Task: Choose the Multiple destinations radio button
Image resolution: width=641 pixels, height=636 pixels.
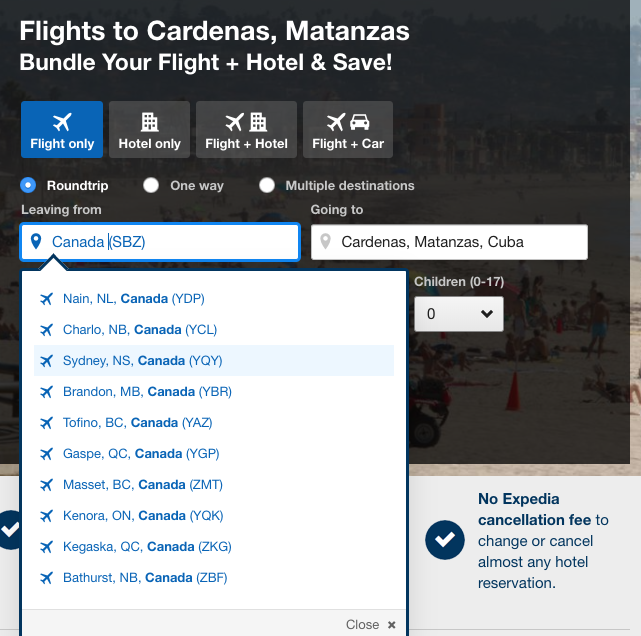Action: pos(267,185)
